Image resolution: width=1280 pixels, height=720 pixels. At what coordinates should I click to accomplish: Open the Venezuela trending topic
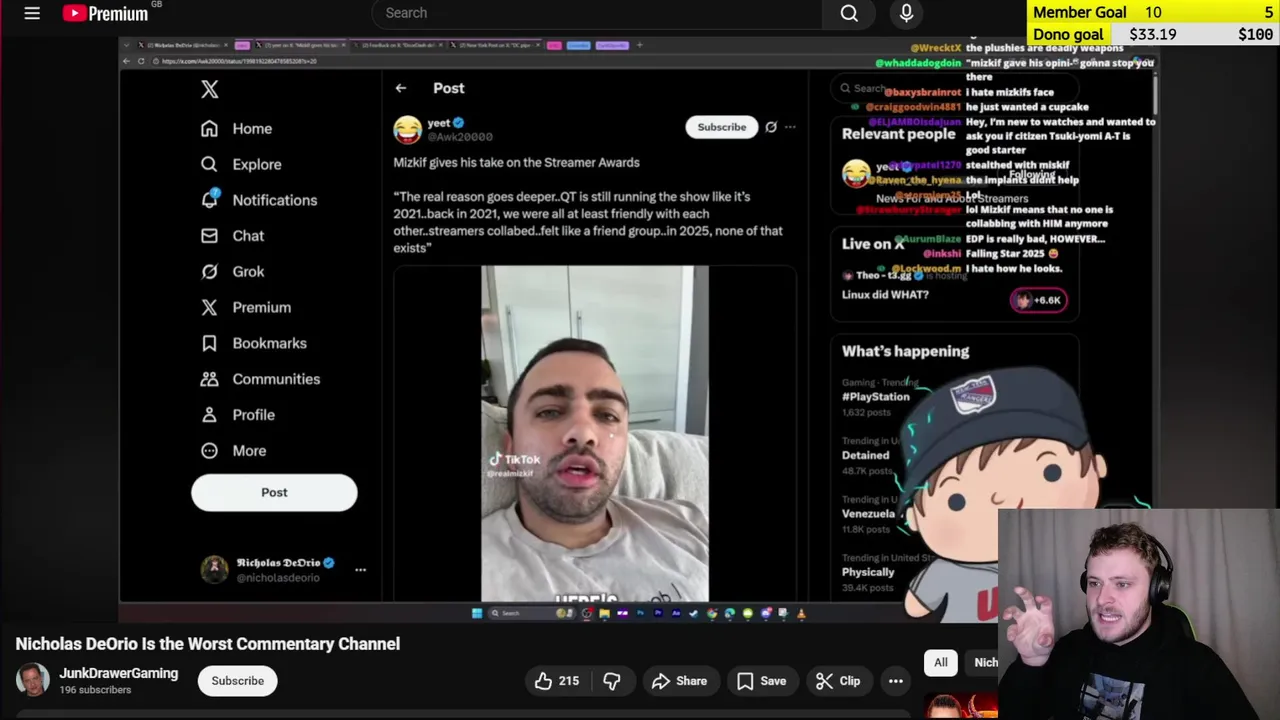868,514
